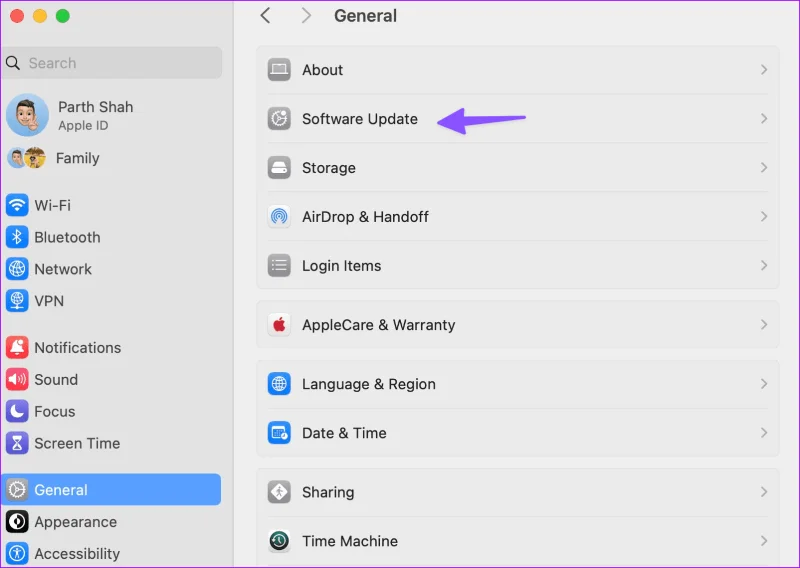800x568 pixels.
Task: Click the Parth Shah profile avatar
Action: click(x=28, y=115)
